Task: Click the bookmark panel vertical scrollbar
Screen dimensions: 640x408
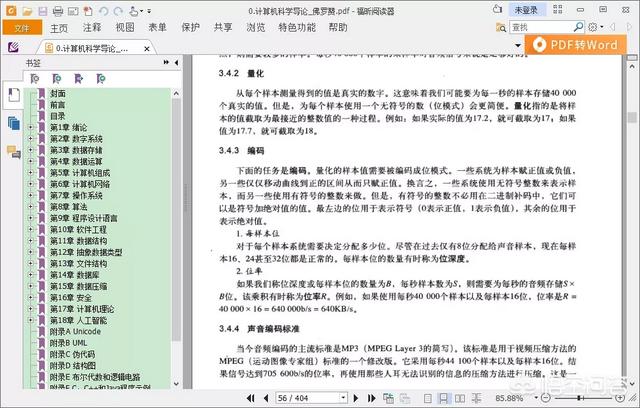Action: pos(176,220)
